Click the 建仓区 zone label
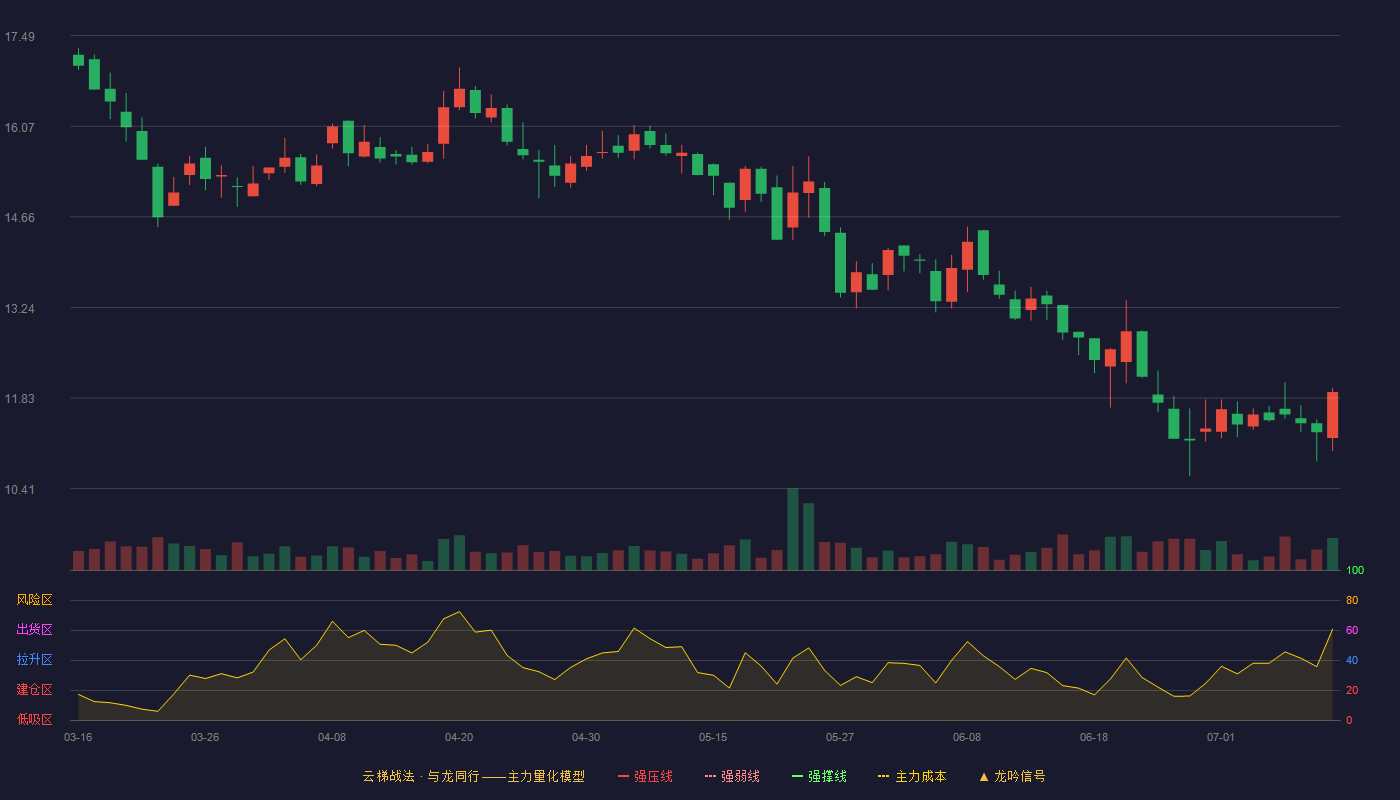 pyautogui.click(x=34, y=690)
